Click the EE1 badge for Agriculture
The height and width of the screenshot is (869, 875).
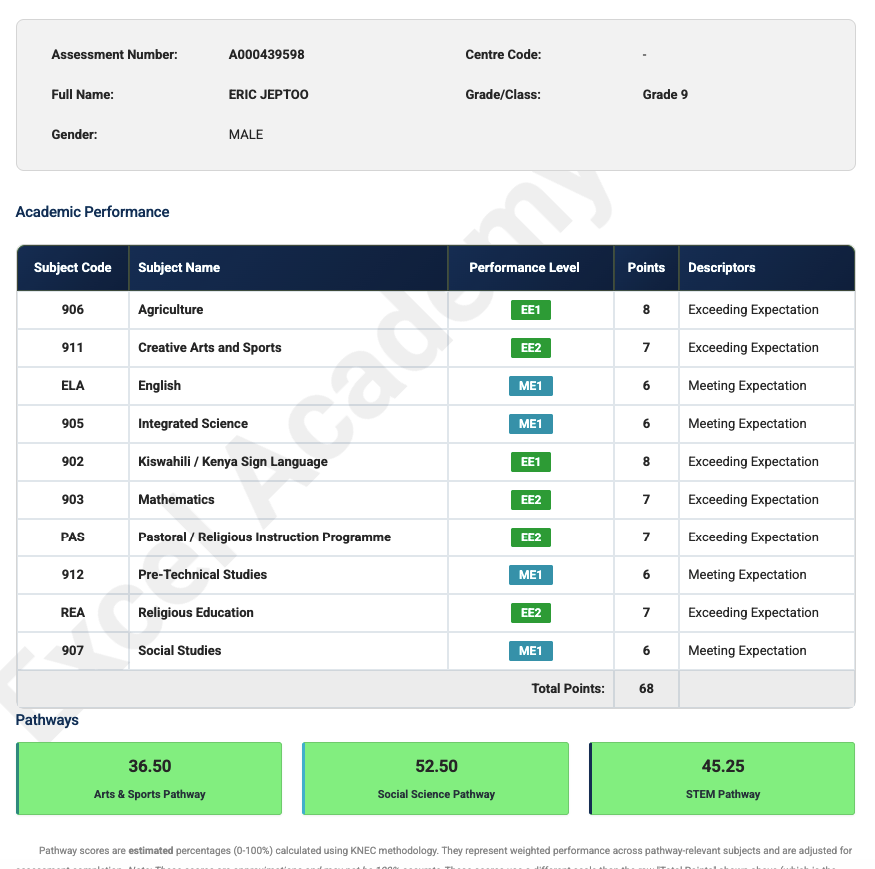530,309
